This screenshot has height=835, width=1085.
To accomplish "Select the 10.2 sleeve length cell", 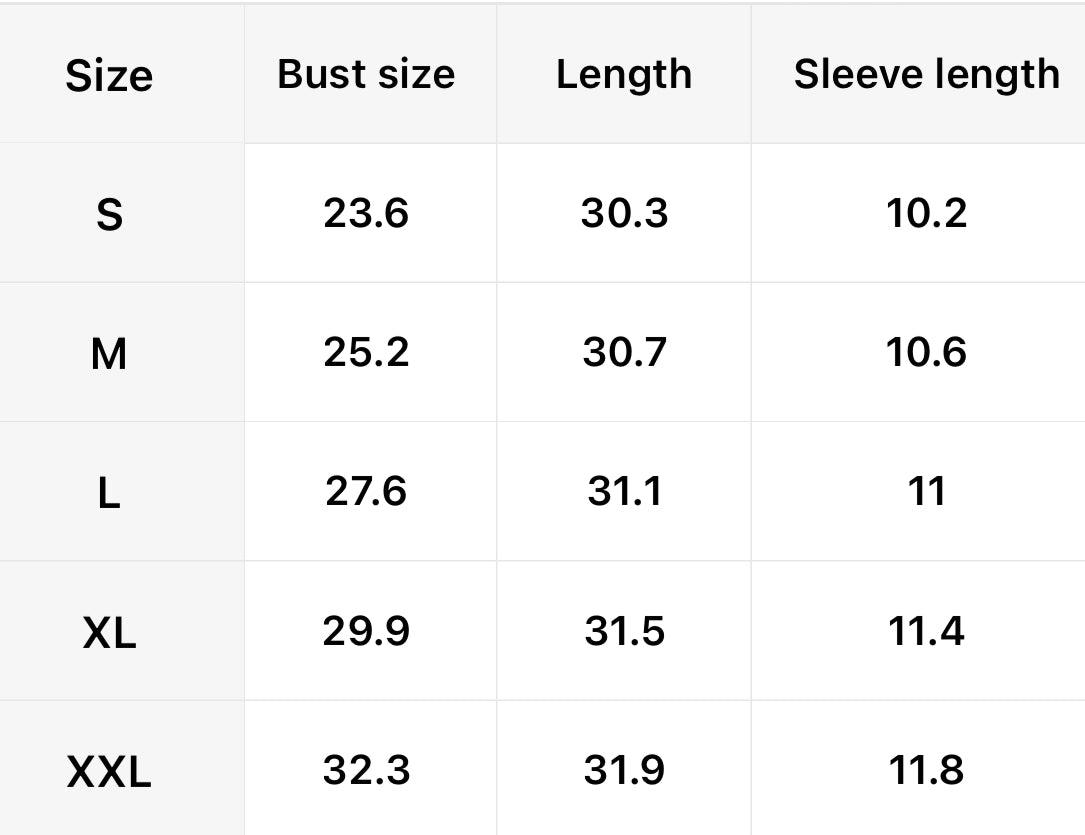I will (926, 213).
